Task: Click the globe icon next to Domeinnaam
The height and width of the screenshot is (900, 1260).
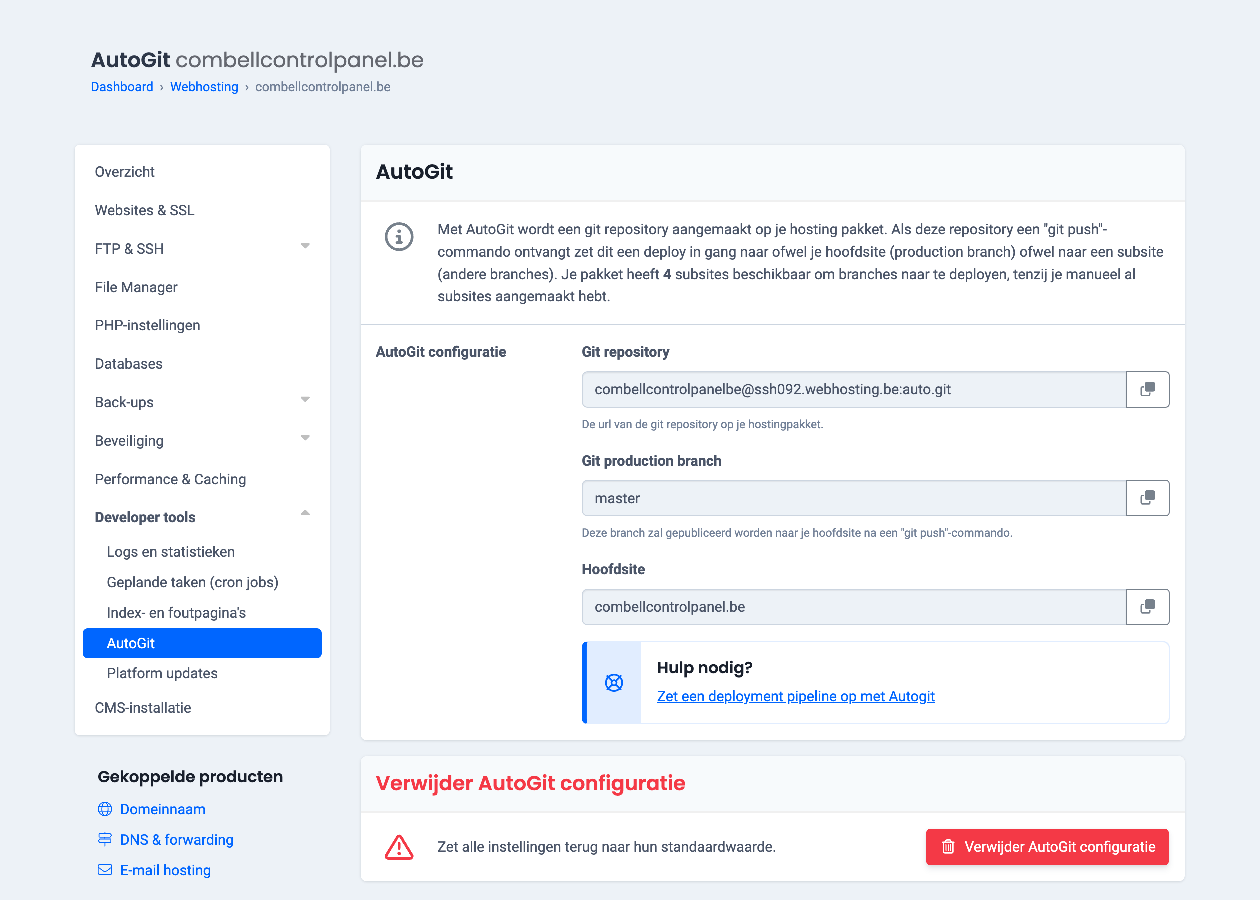Action: tap(105, 809)
